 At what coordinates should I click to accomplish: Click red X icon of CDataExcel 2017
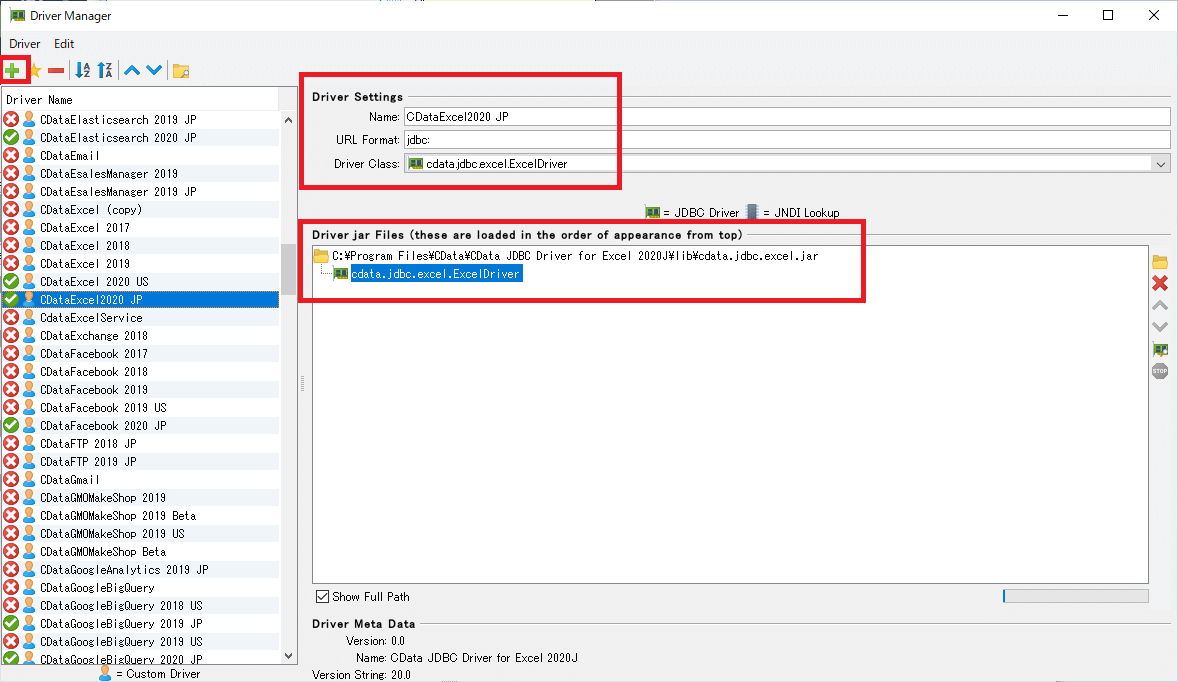tap(11, 227)
